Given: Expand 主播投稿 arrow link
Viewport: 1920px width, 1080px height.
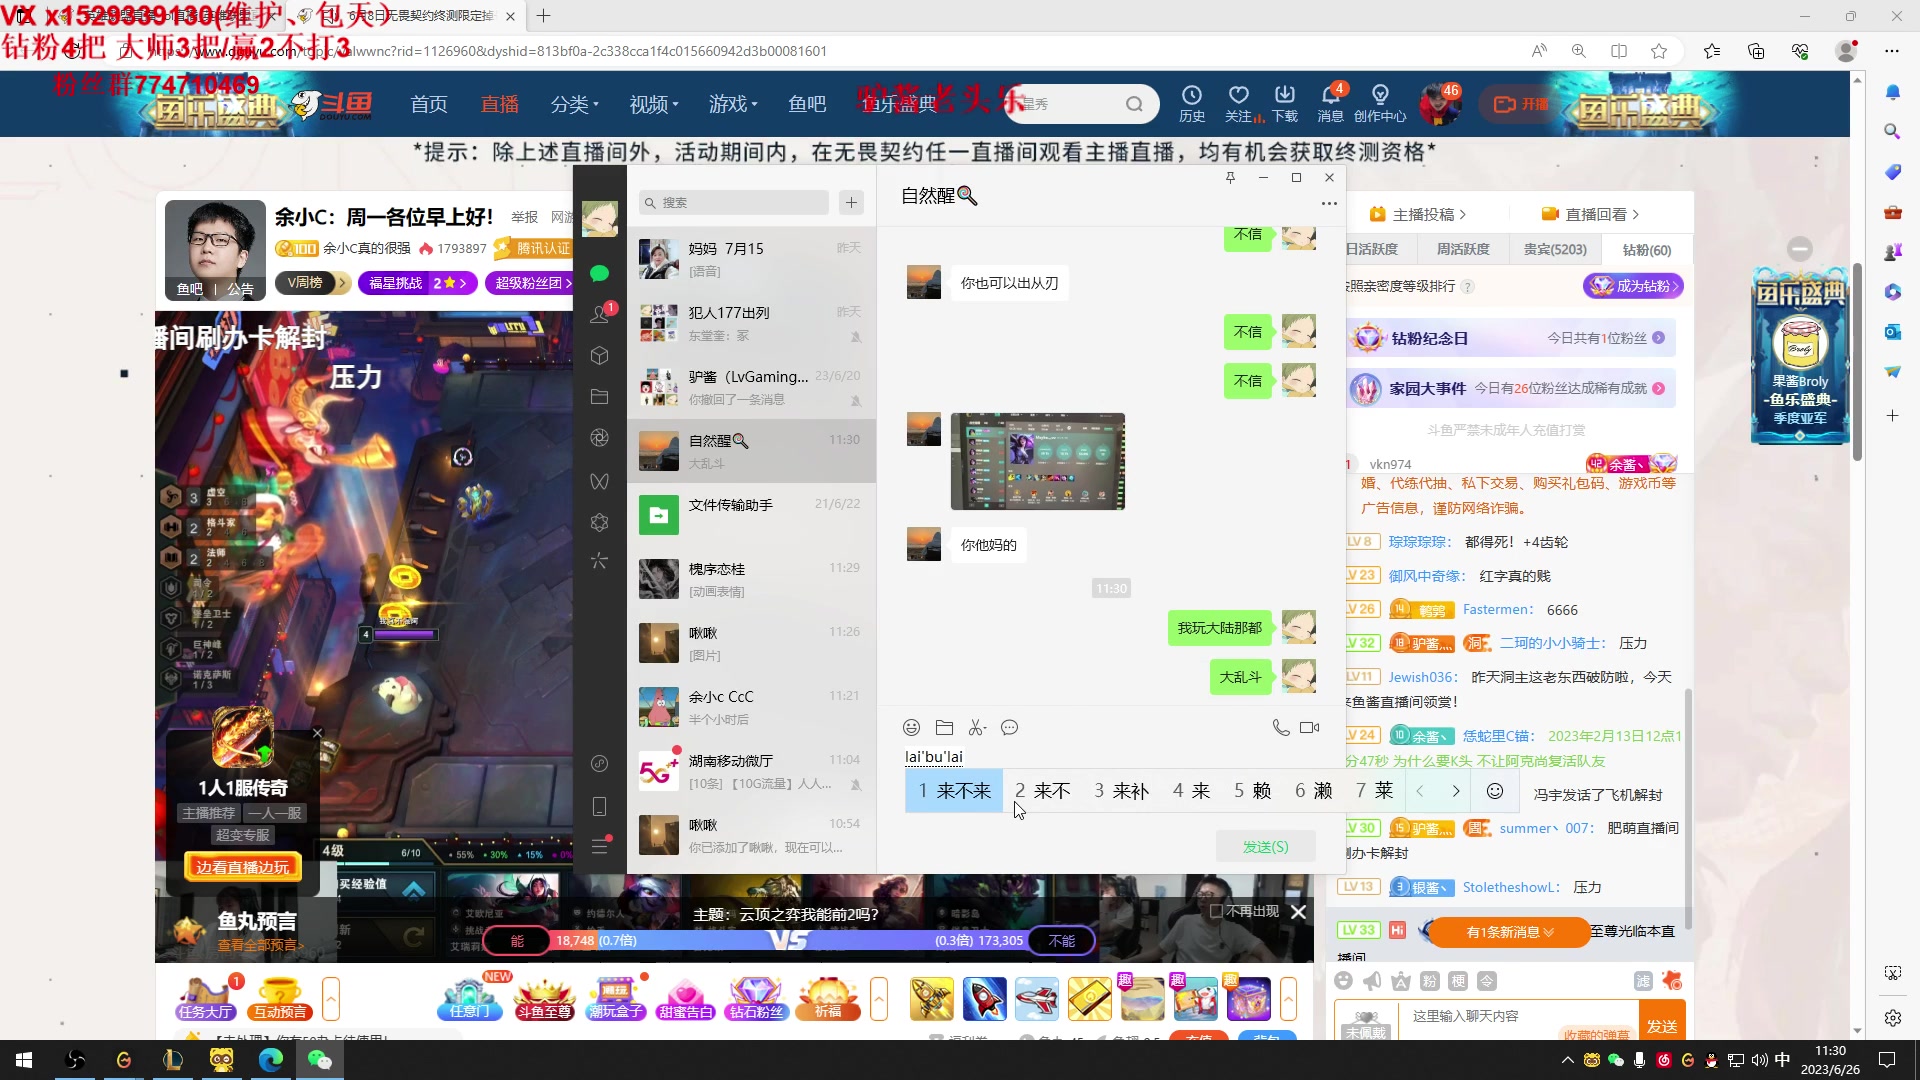Looking at the screenshot, I should [x=1418, y=214].
